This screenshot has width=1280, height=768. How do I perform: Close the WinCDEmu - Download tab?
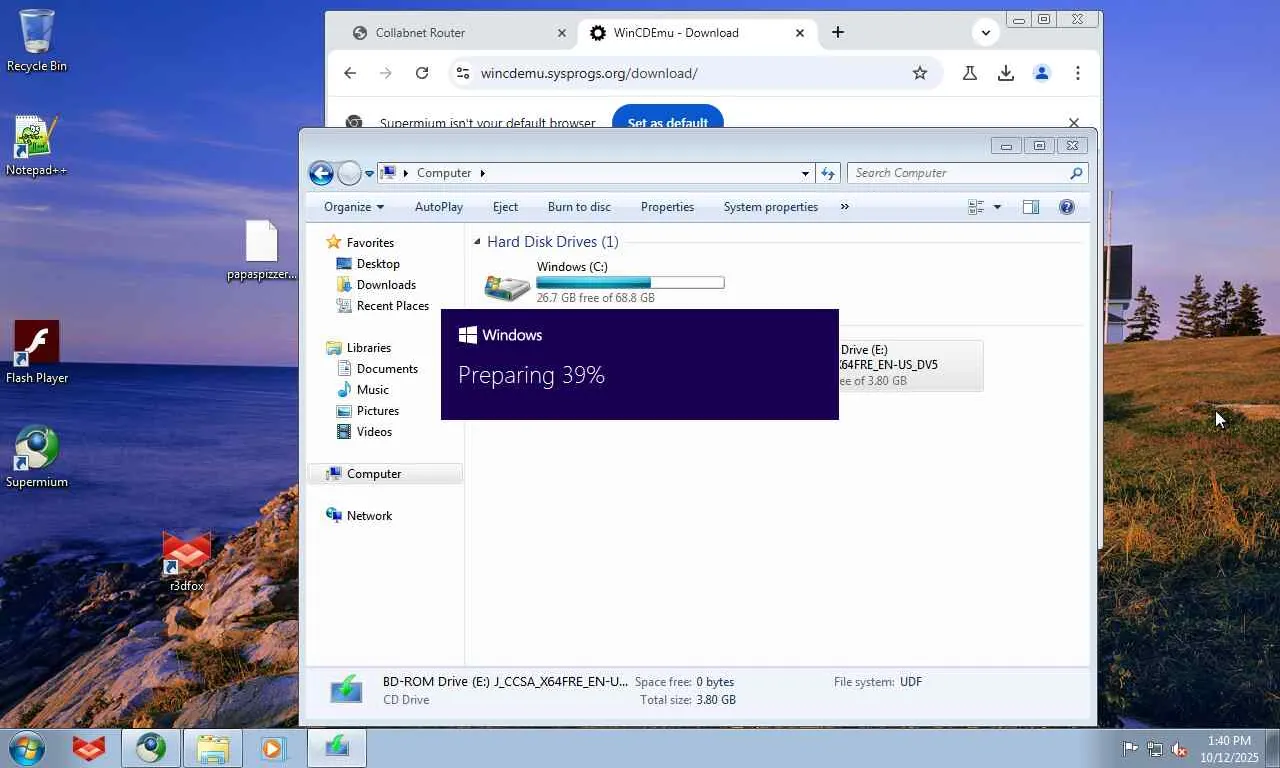(800, 33)
